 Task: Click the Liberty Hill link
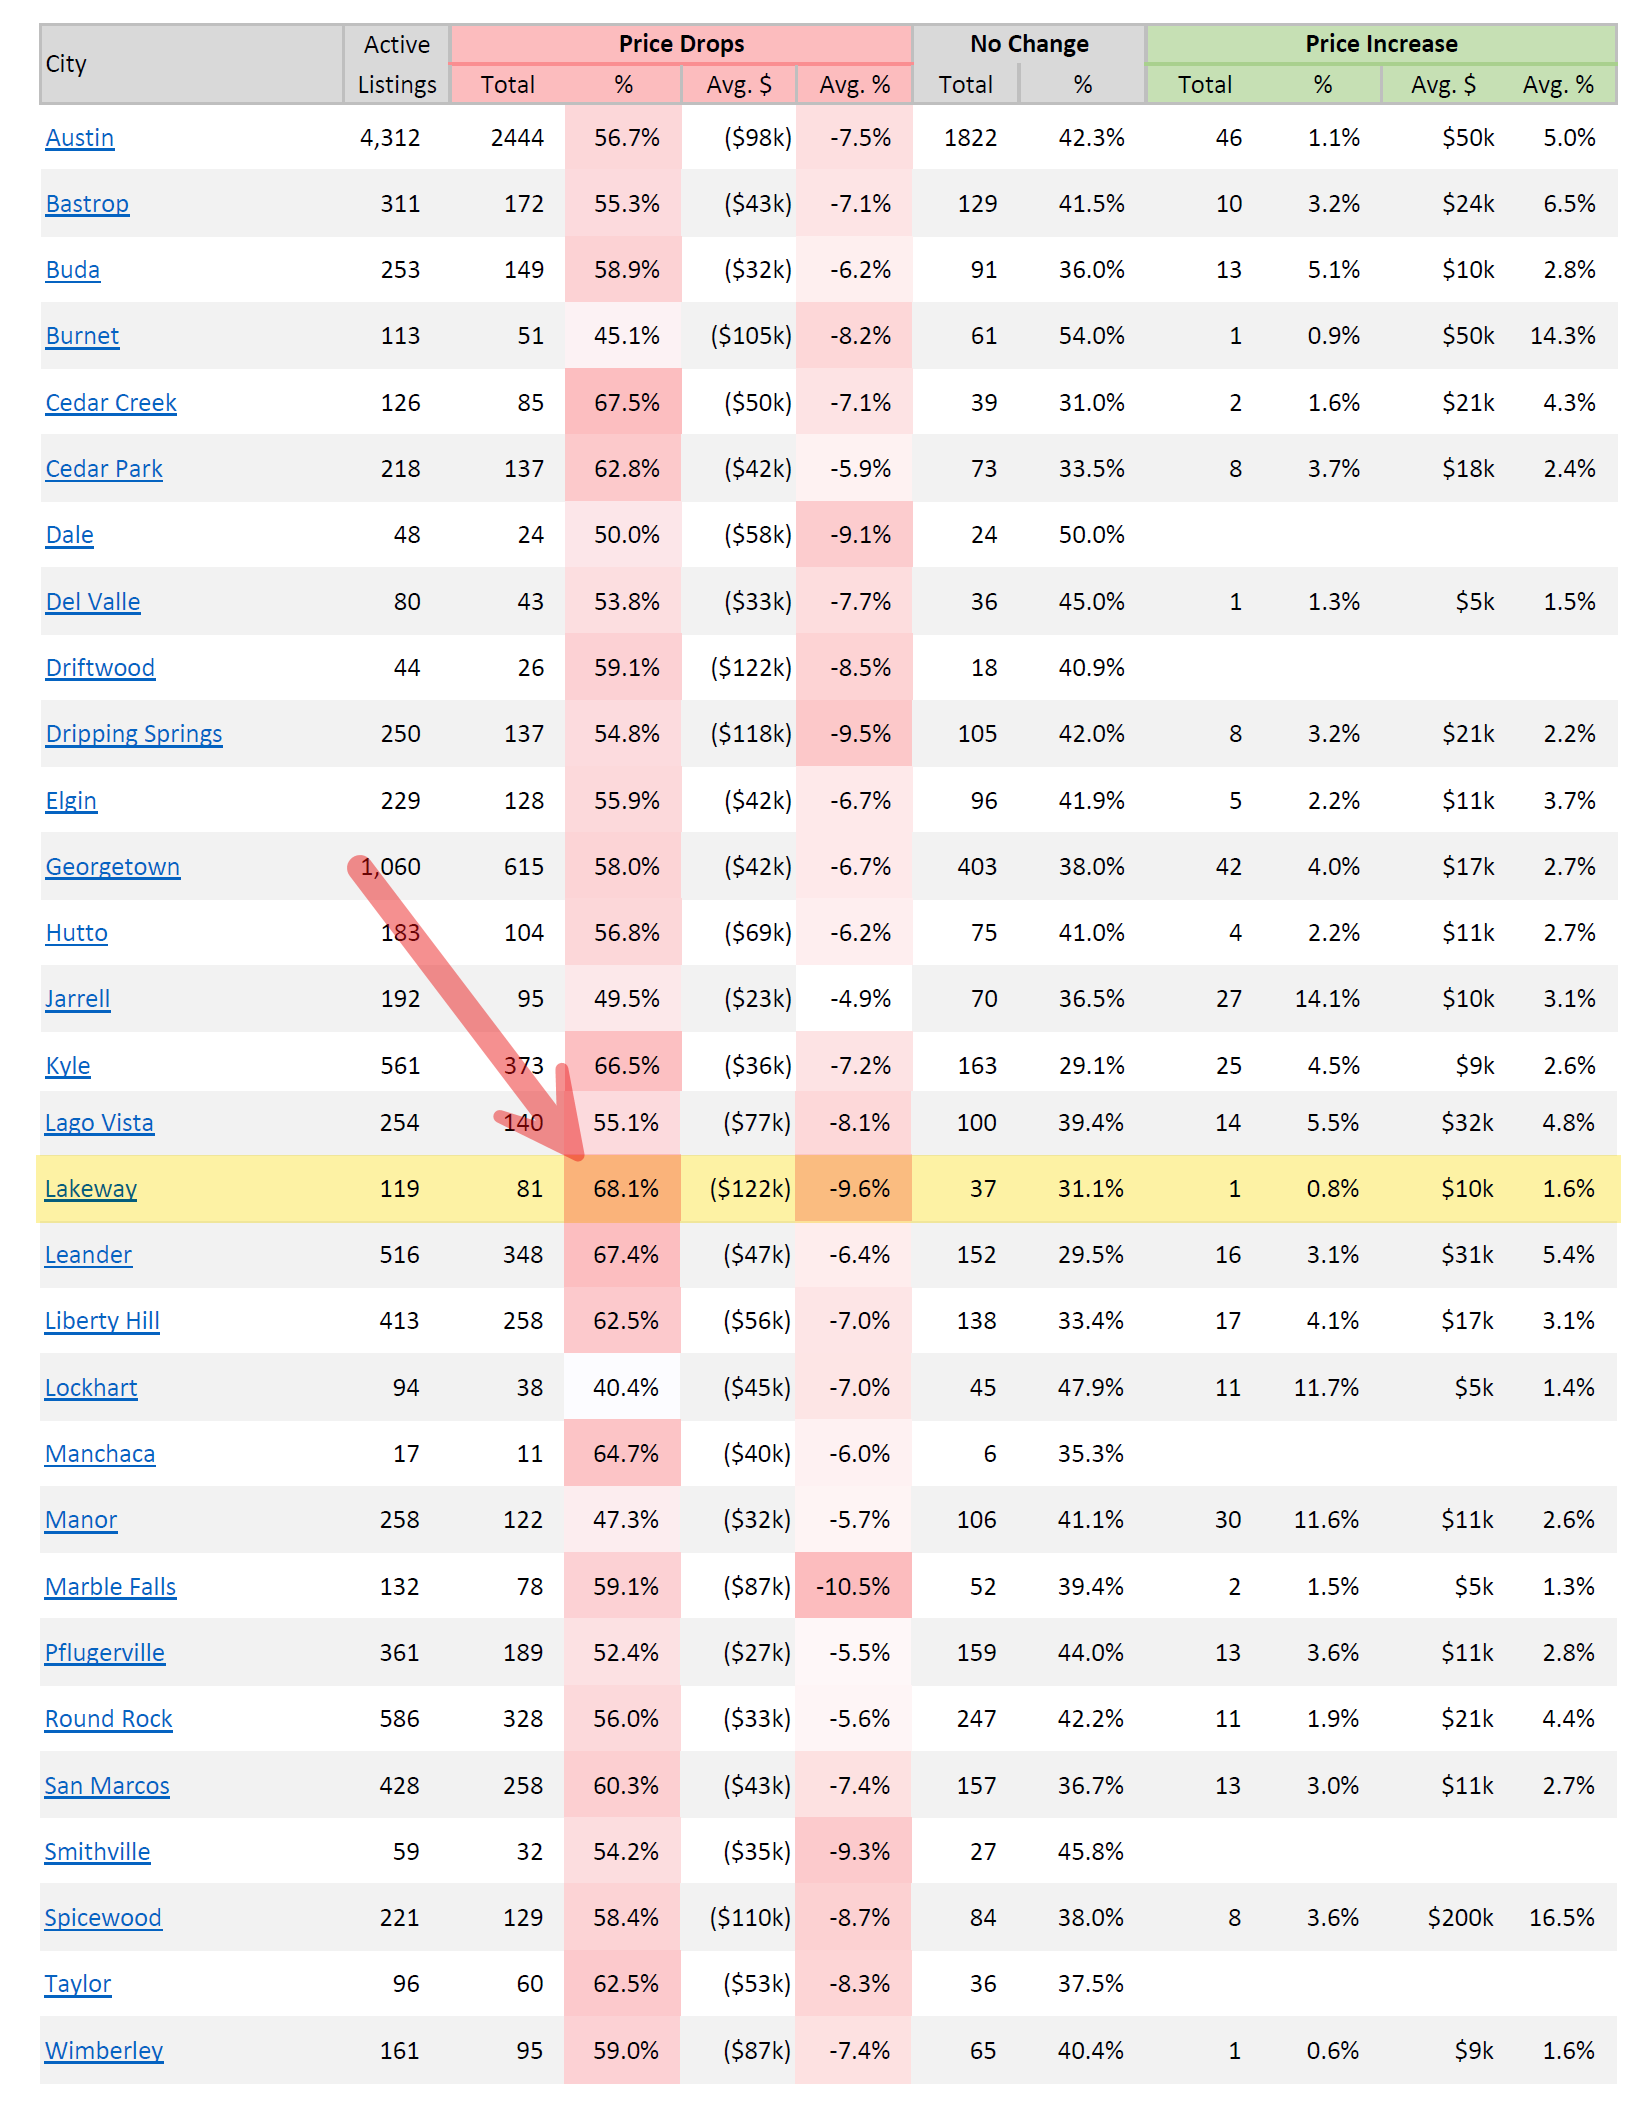[102, 1321]
